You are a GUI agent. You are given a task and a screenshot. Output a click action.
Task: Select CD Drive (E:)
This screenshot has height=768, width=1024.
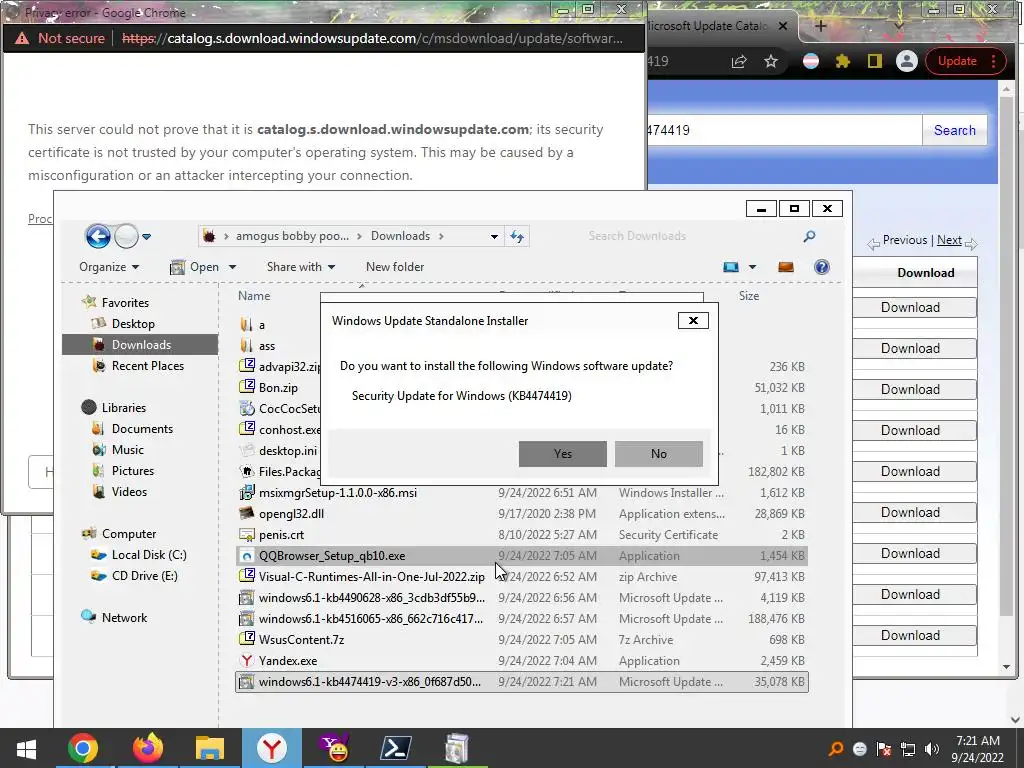144,576
